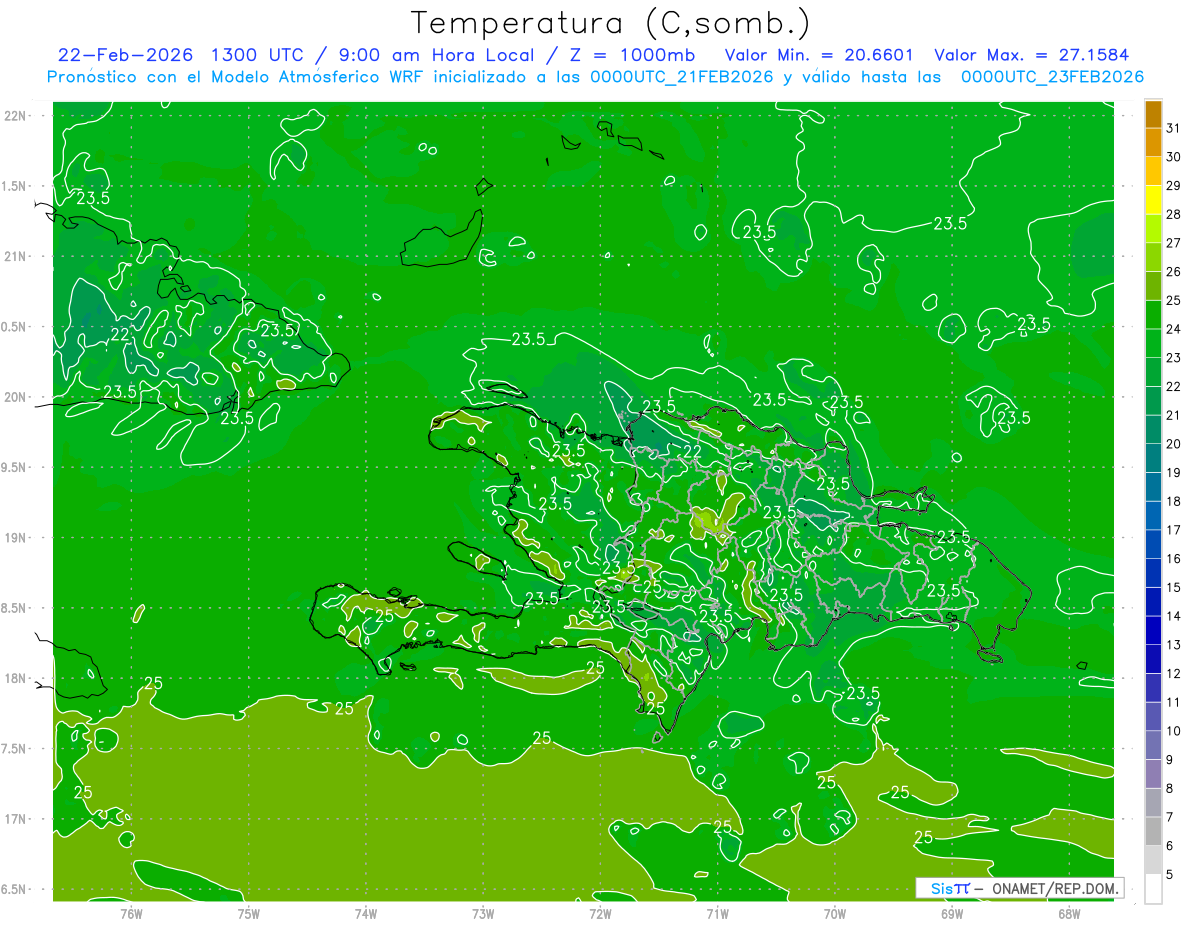
Task: Click the '70W' longitude axis label
Action: pos(835,914)
